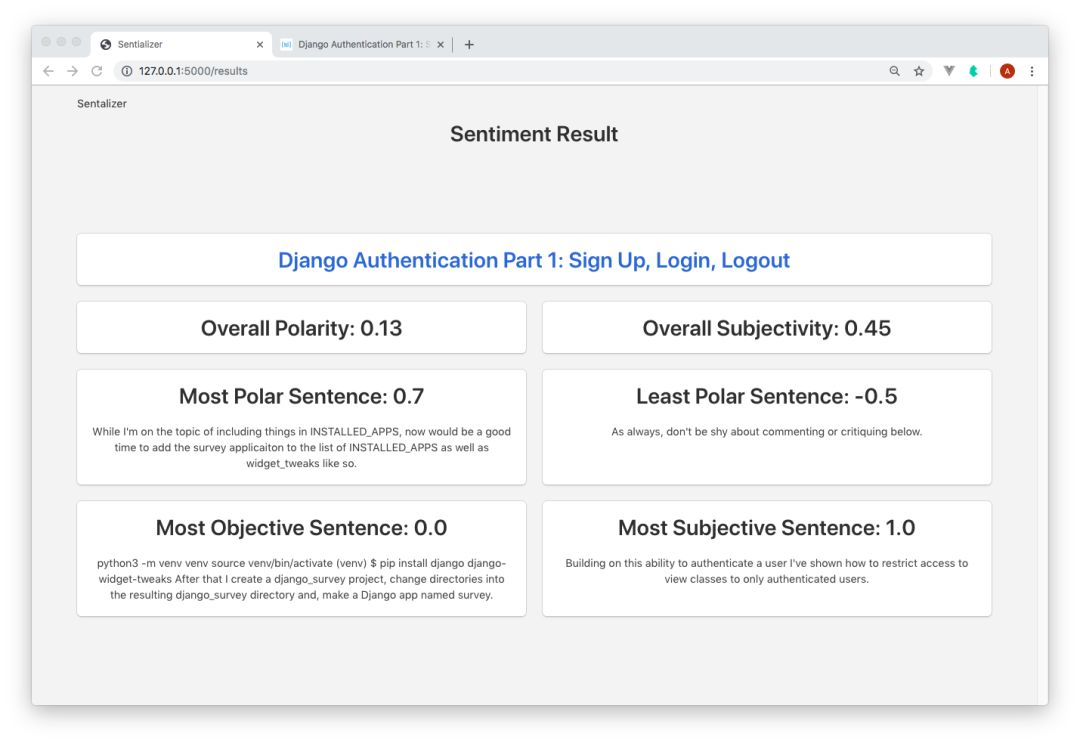Open Chrome's three-dot menu
Screen dimensions: 1080x743
[x=1032, y=71]
